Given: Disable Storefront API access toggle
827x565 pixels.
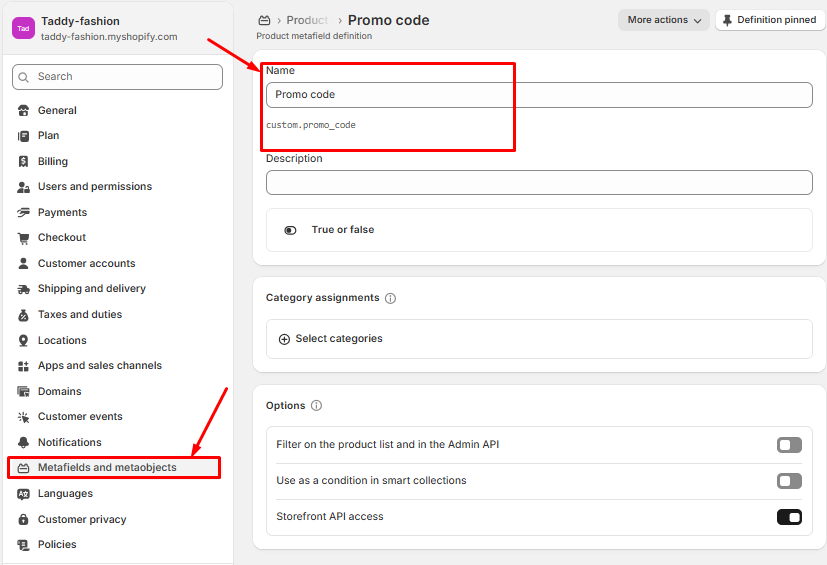Looking at the screenshot, I should (x=789, y=517).
